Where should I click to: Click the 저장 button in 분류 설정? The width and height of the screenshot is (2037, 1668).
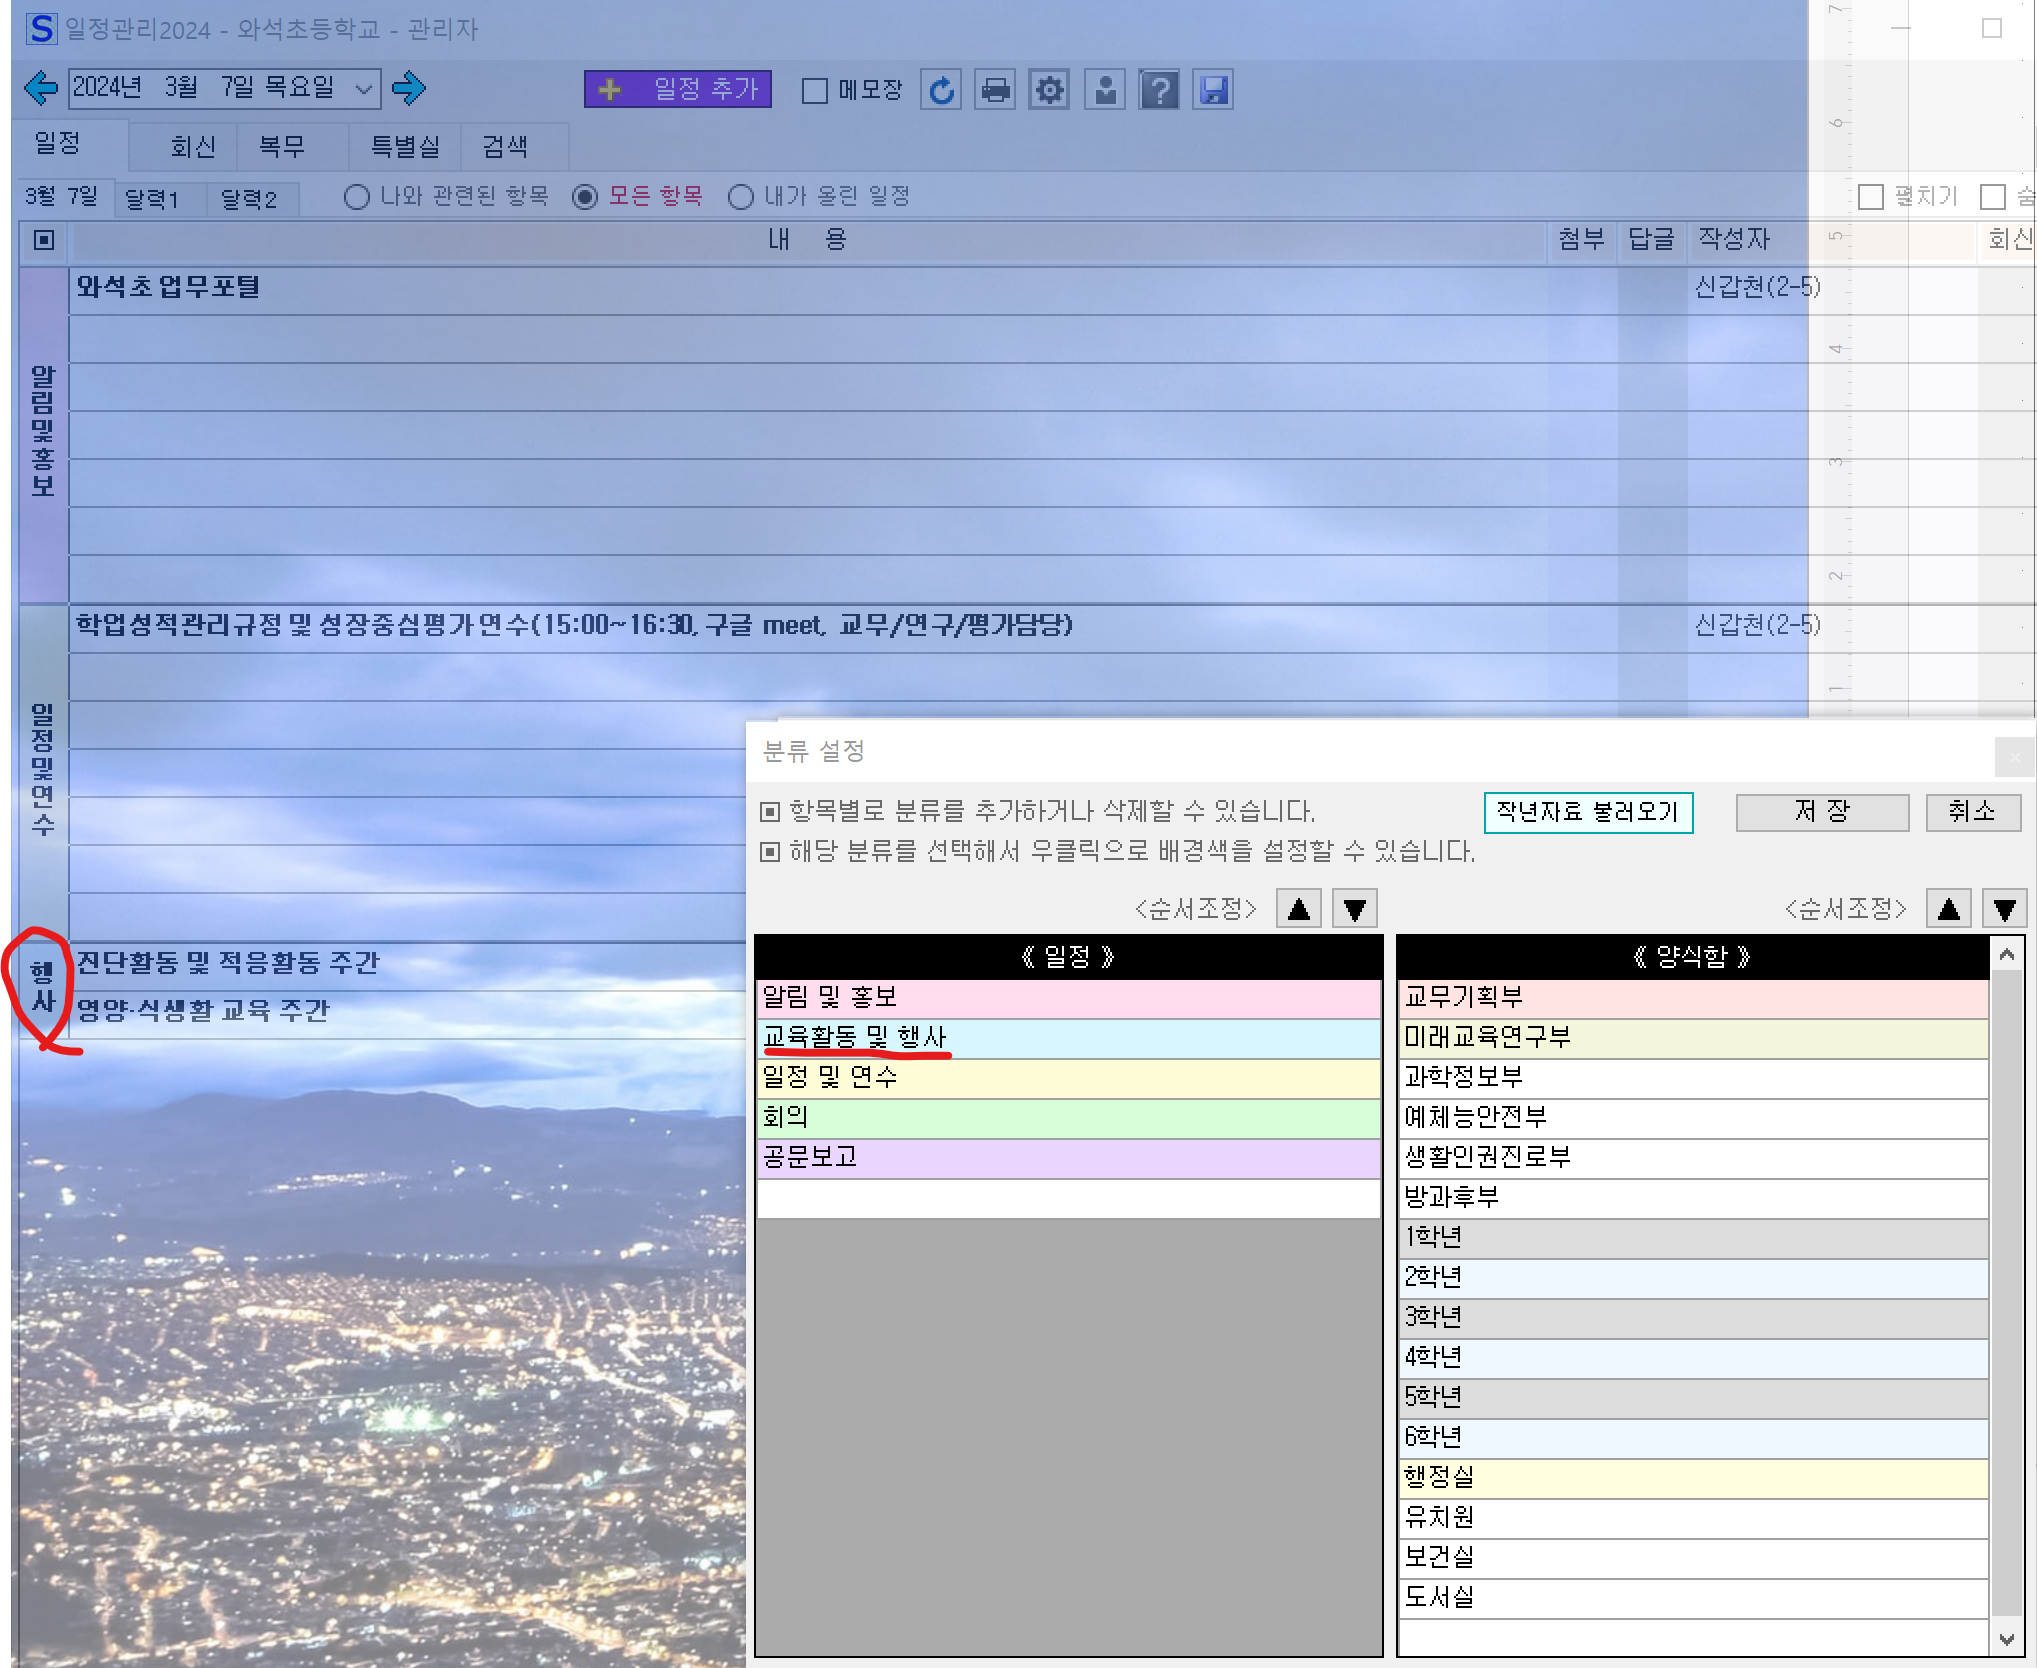1822,812
